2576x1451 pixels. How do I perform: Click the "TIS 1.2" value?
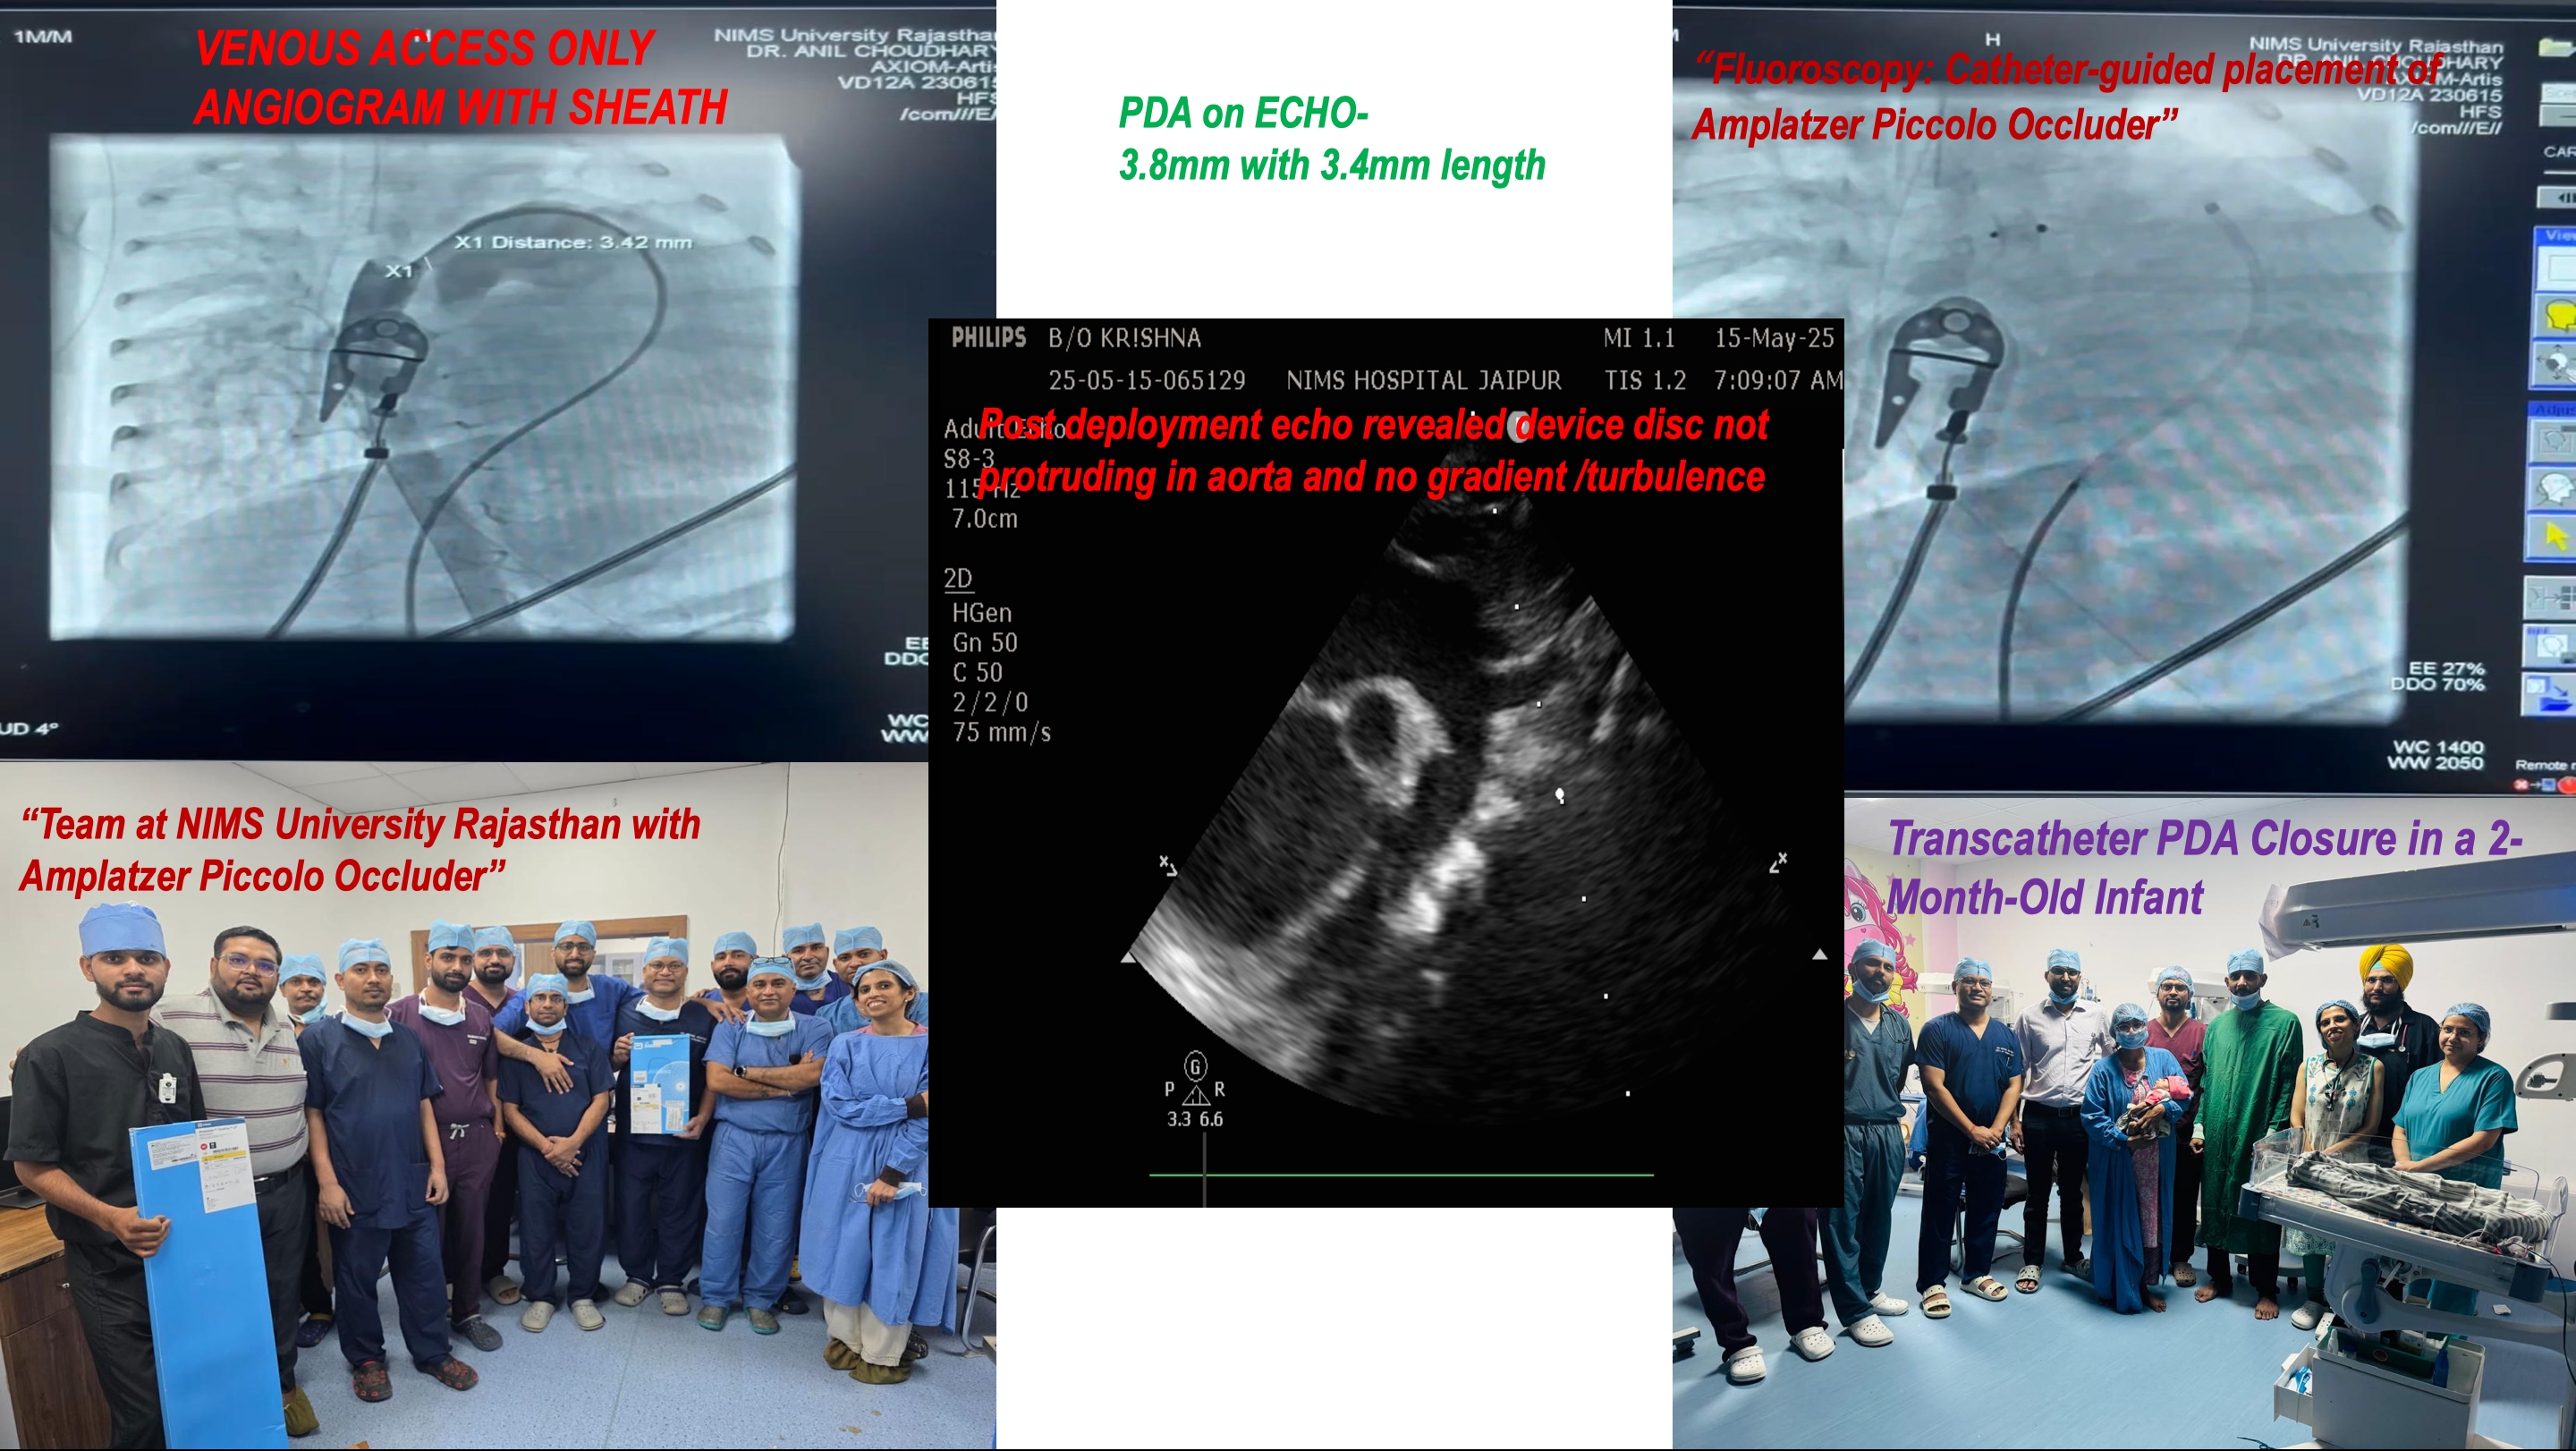click(x=1645, y=381)
